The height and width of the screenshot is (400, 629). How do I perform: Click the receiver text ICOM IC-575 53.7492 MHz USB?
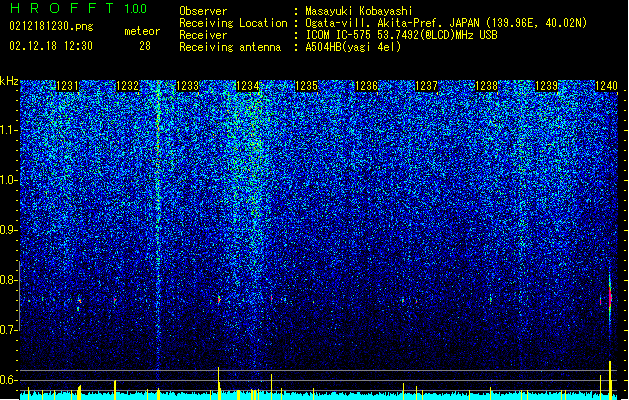[401, 35]
